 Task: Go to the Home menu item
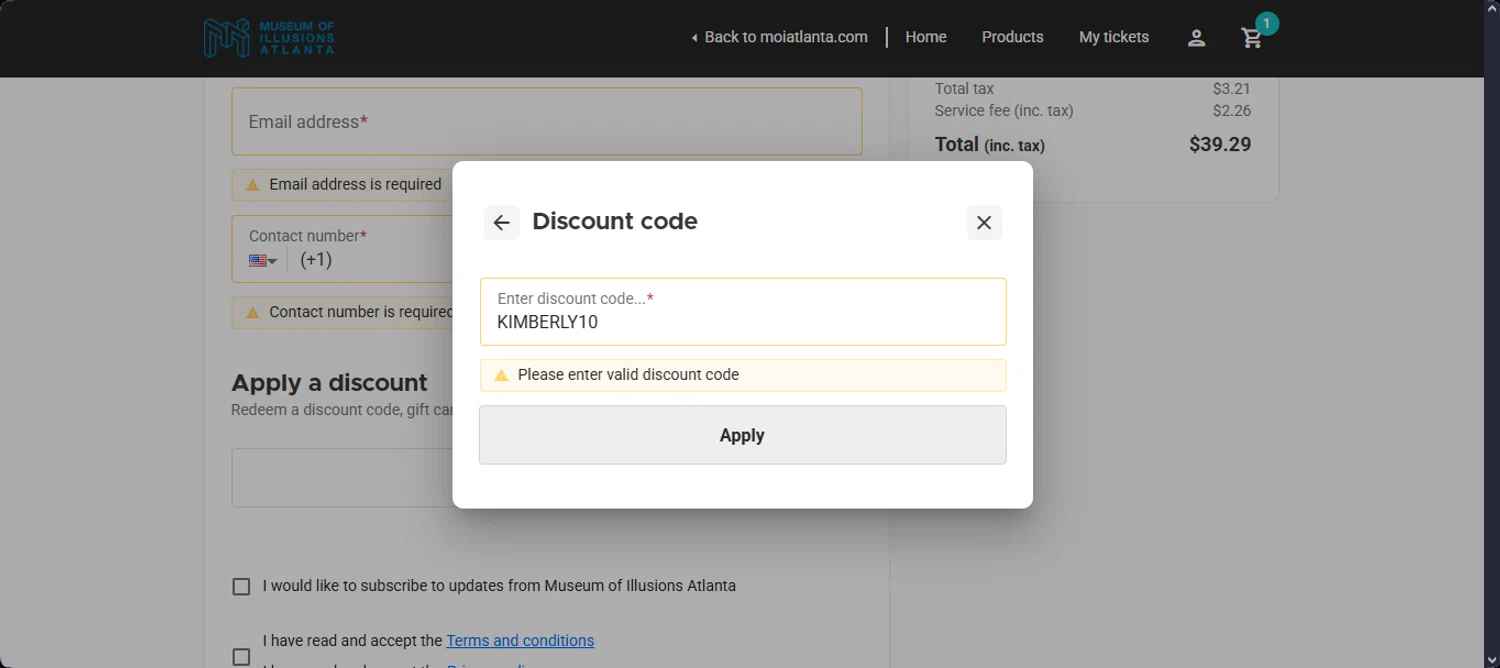926,37
